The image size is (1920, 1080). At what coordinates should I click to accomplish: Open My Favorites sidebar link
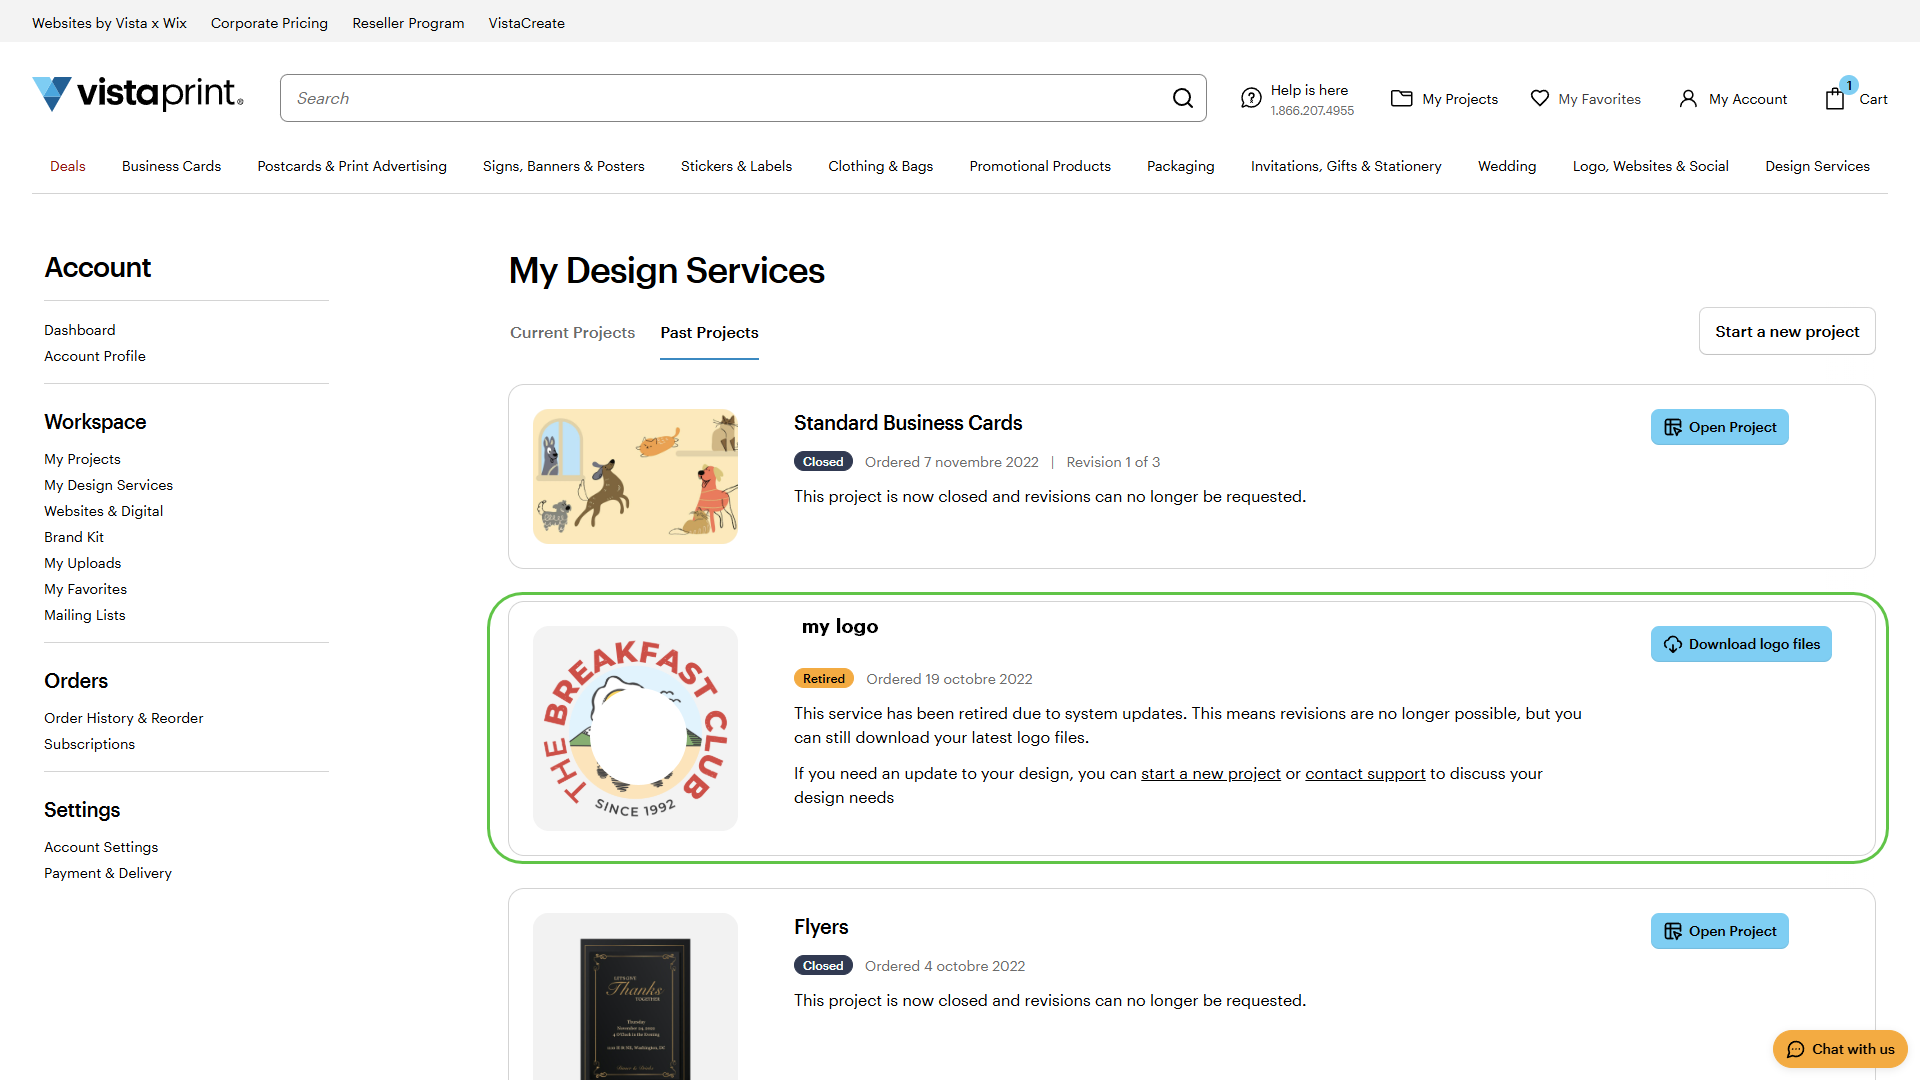pyautogui.click(x=85, y=589)
